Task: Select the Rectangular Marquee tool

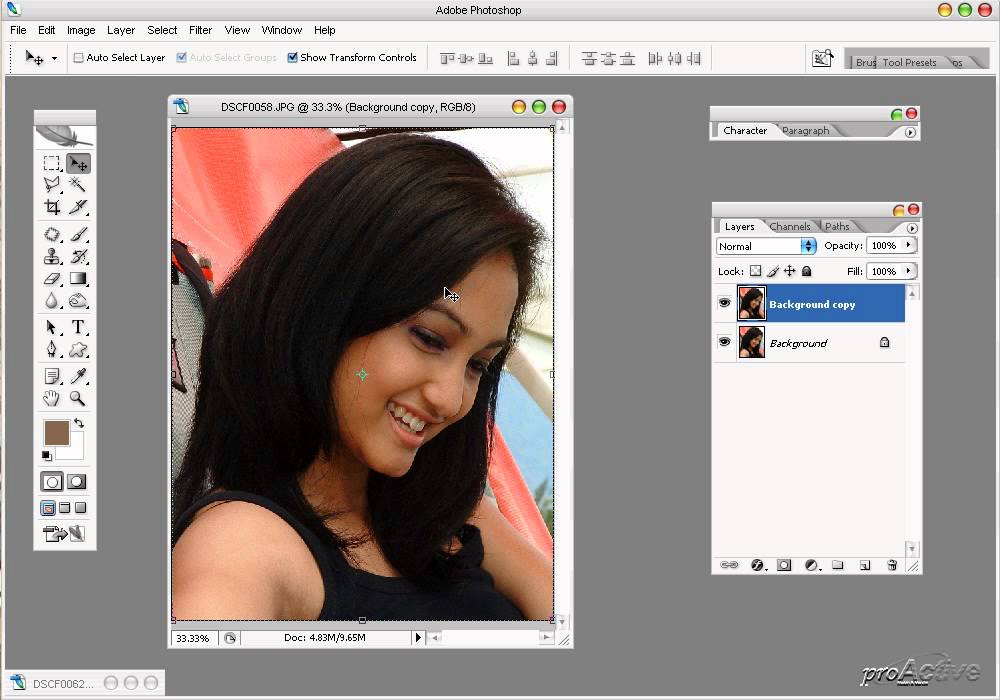Action: click(x=52, y=163)
